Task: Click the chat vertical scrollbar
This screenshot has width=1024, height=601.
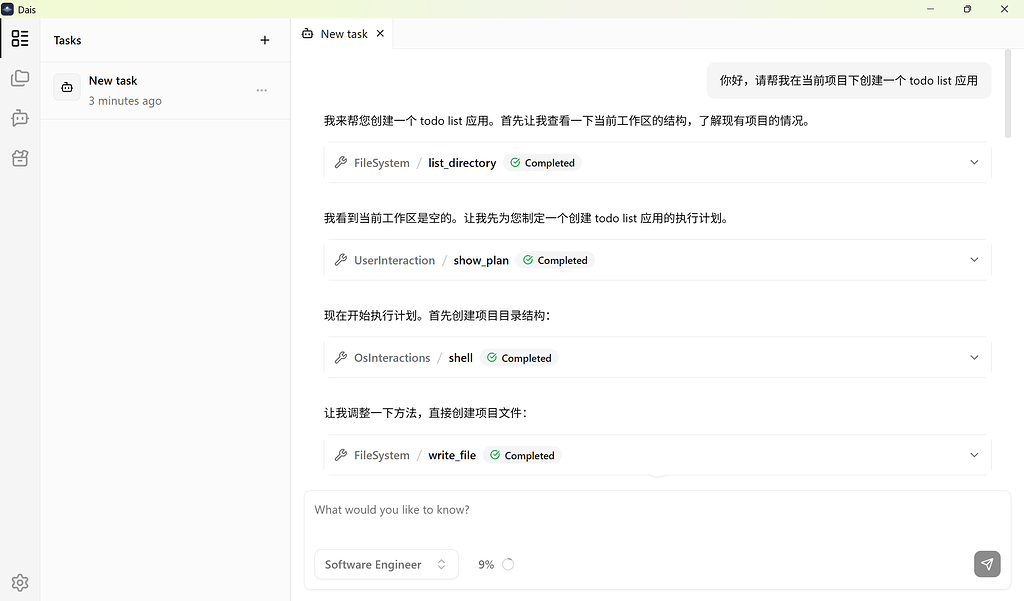Action: click(1008, 93)
